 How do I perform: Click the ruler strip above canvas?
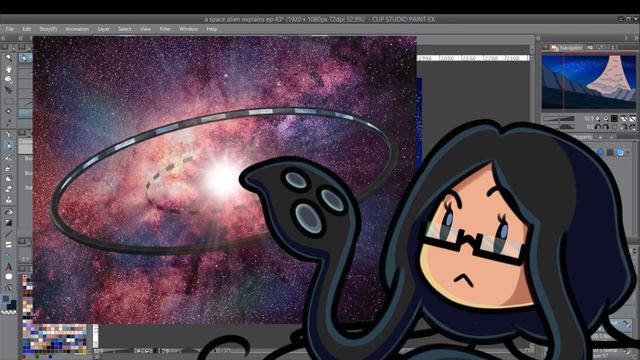tap(472, 58)
